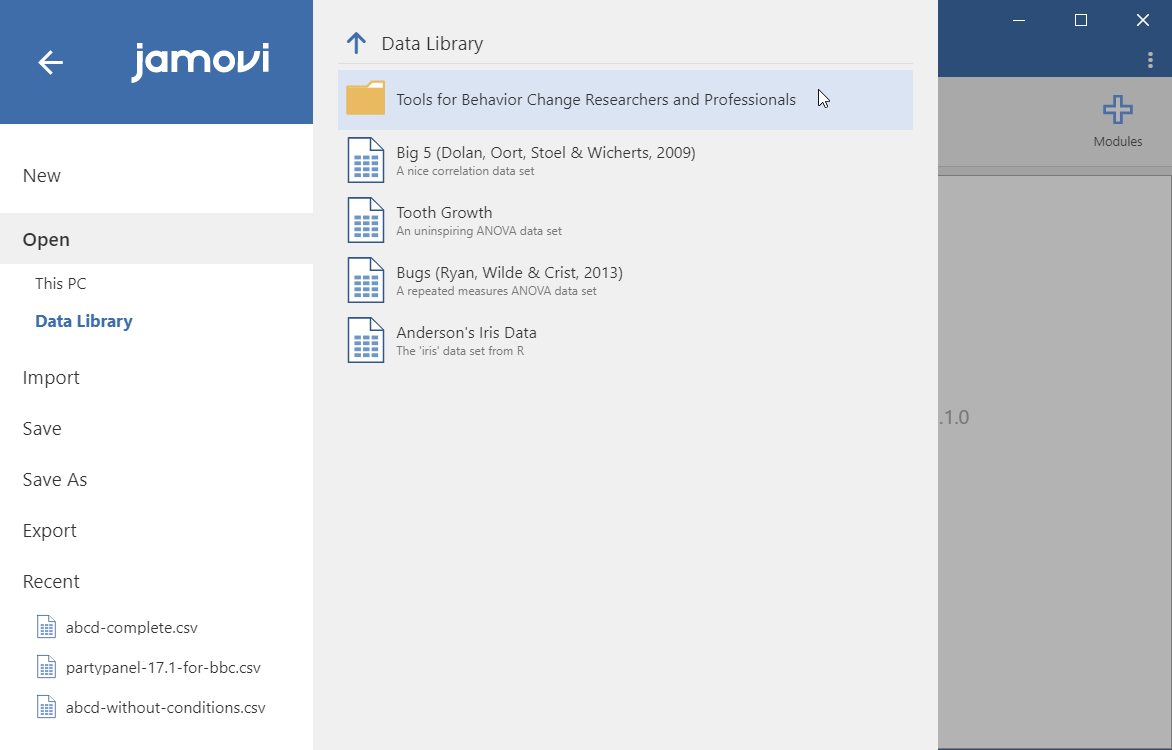The image size is (1172, 750).
Task: Click the abcd-complete.csv file icon
Action: point(46,627)
